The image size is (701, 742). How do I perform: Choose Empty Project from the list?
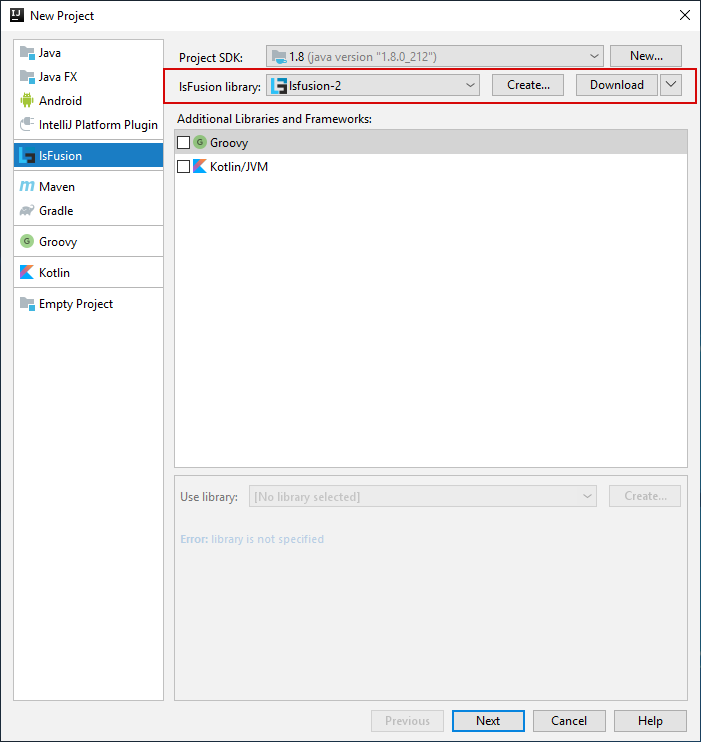point(75,304)
